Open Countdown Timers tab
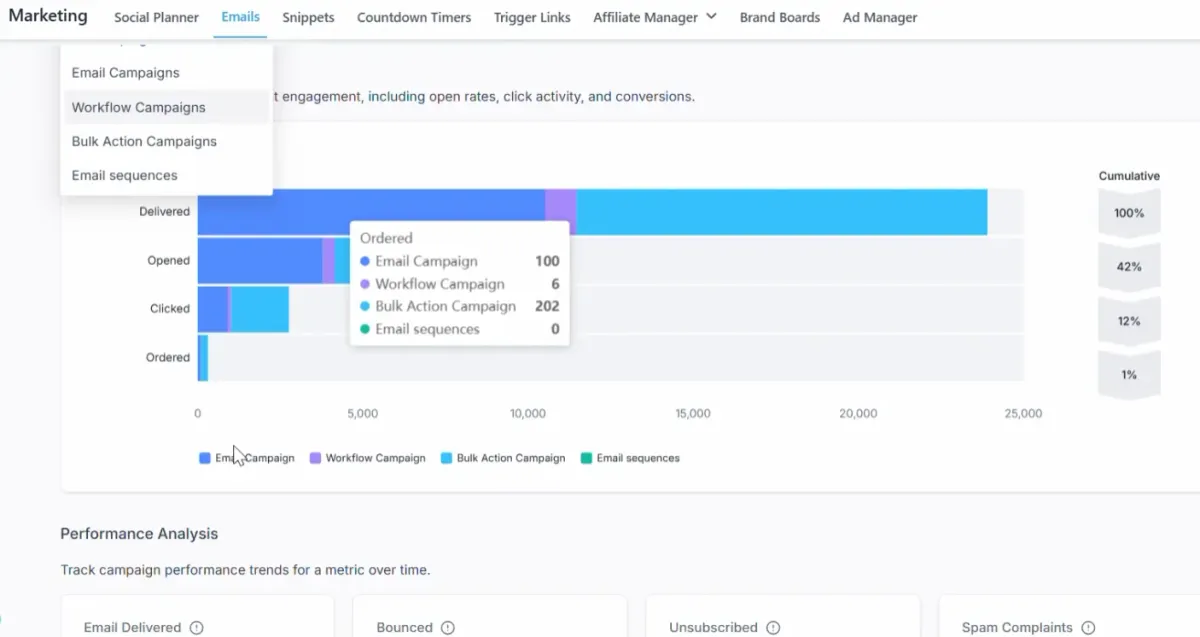 (414, 17)
